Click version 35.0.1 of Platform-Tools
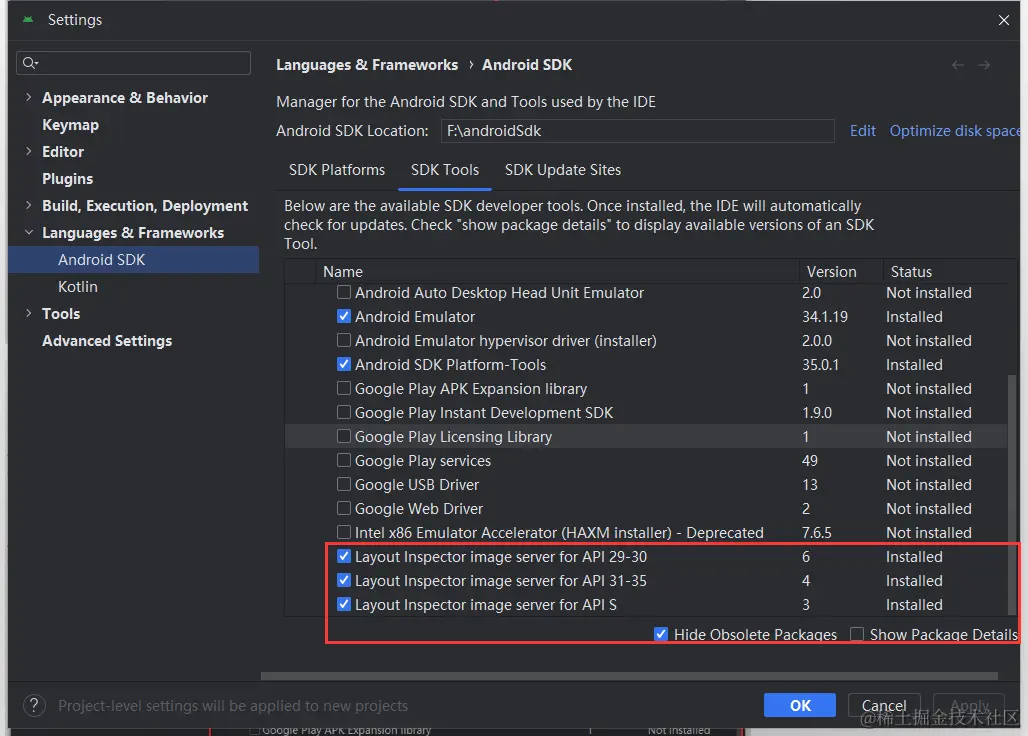Screen dimensions: 1028x736 pyautogui.click(x=820, y=364)
